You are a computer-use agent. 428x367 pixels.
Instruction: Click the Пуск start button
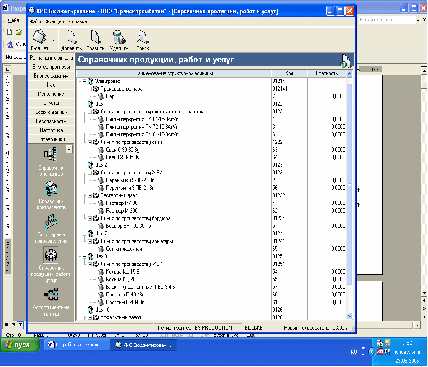[x=20, y=345]
